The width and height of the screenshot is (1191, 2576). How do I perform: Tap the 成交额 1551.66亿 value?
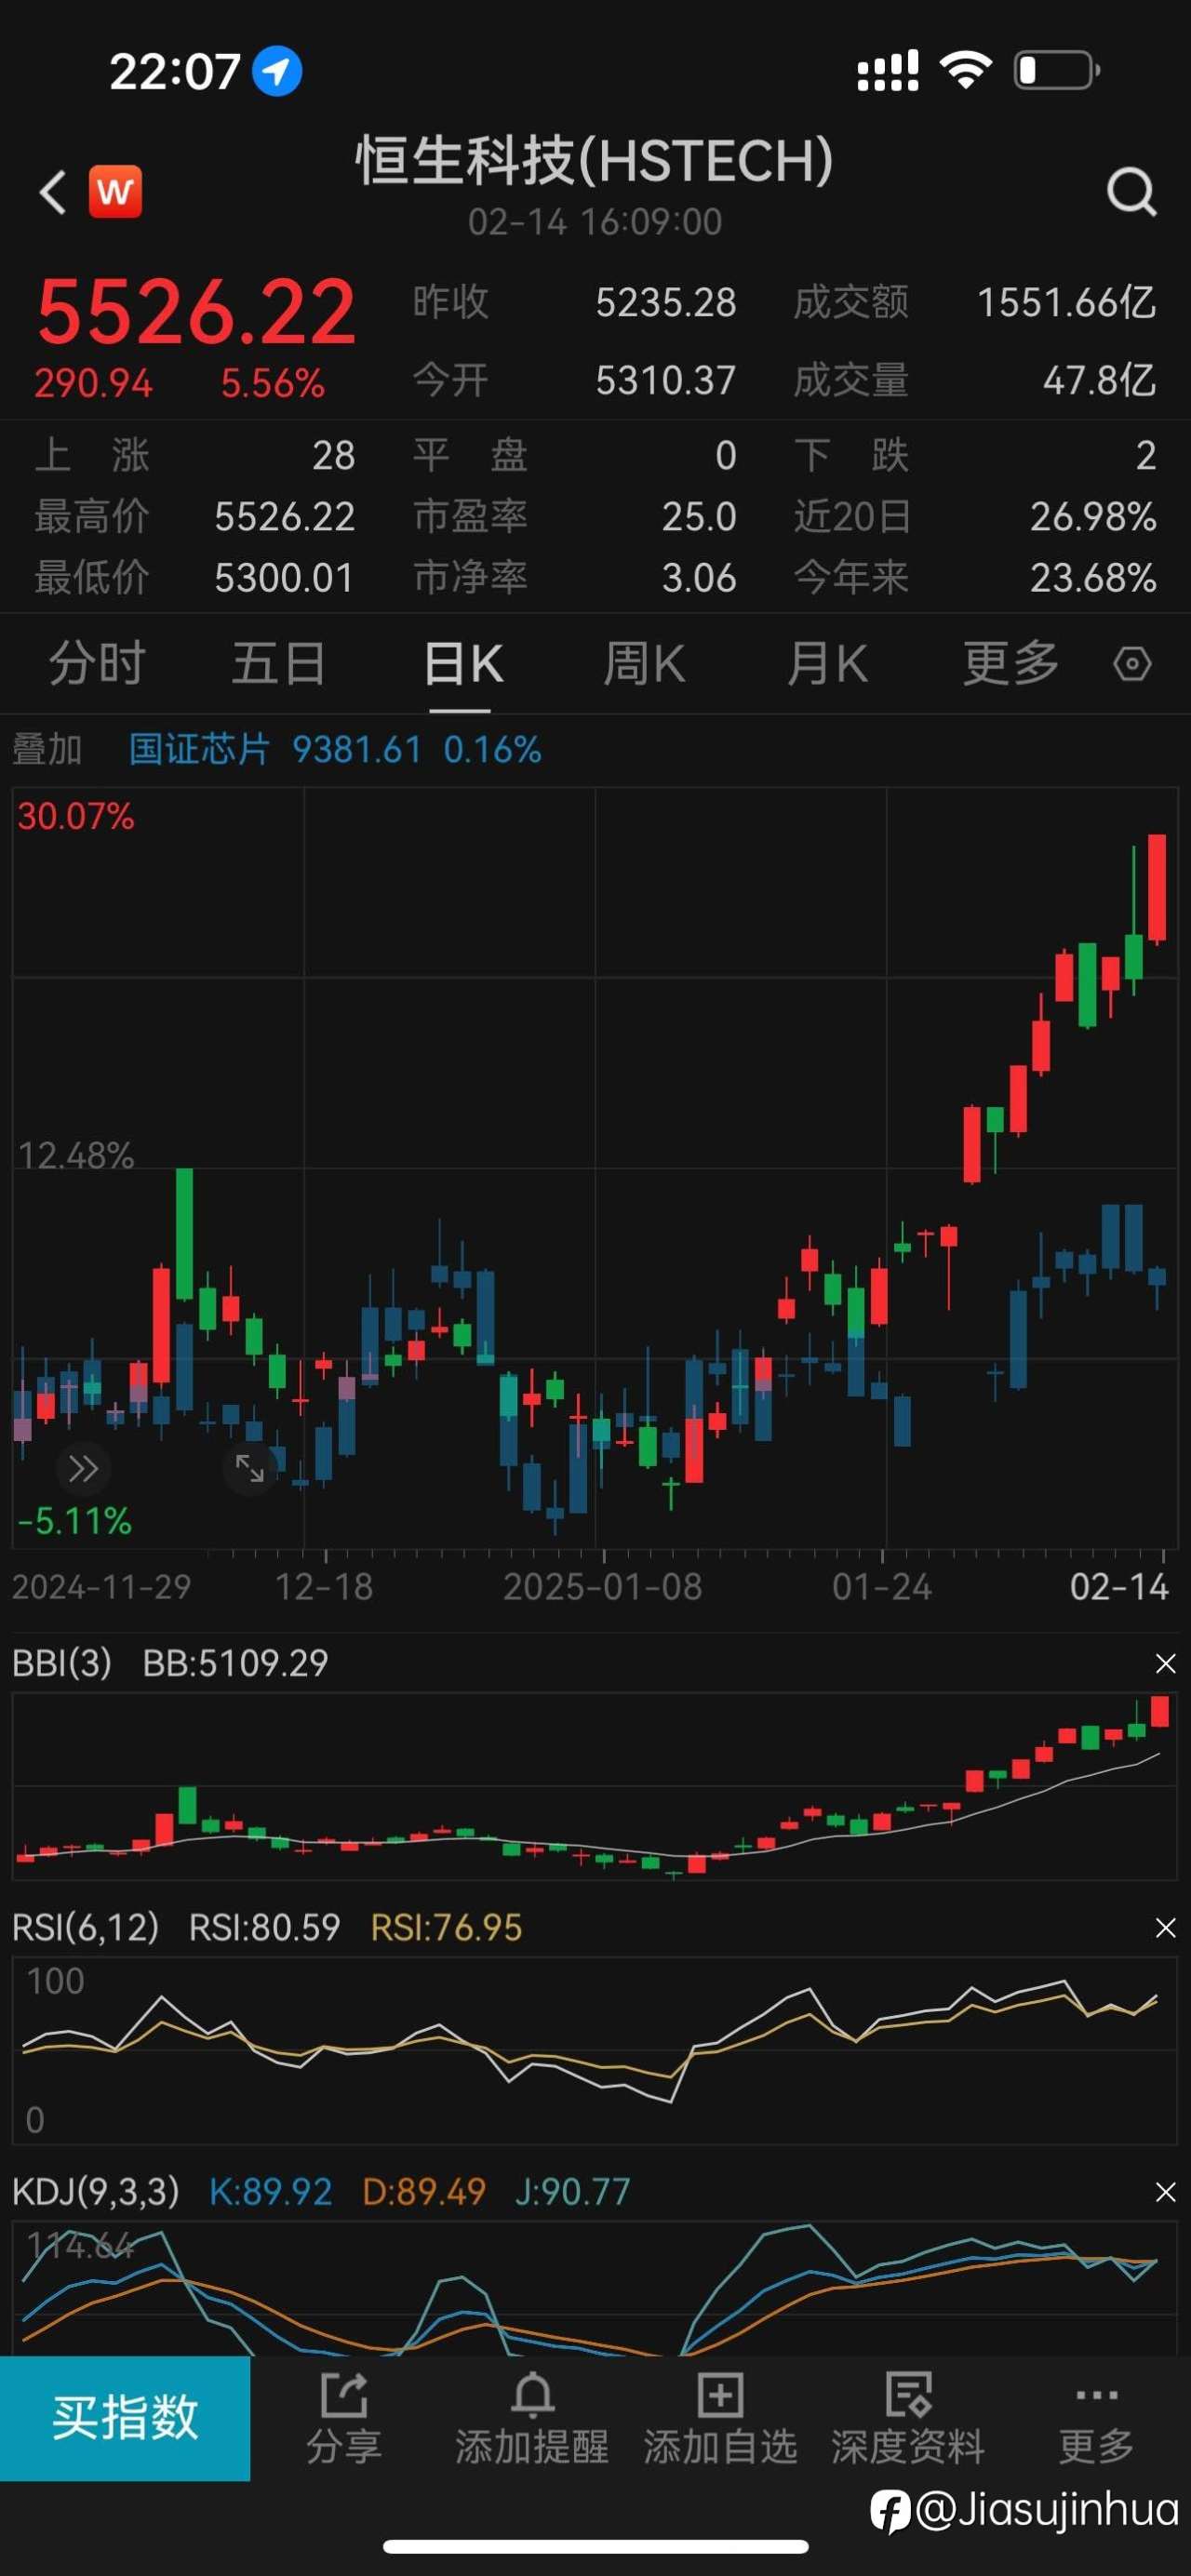[1066, 302]
